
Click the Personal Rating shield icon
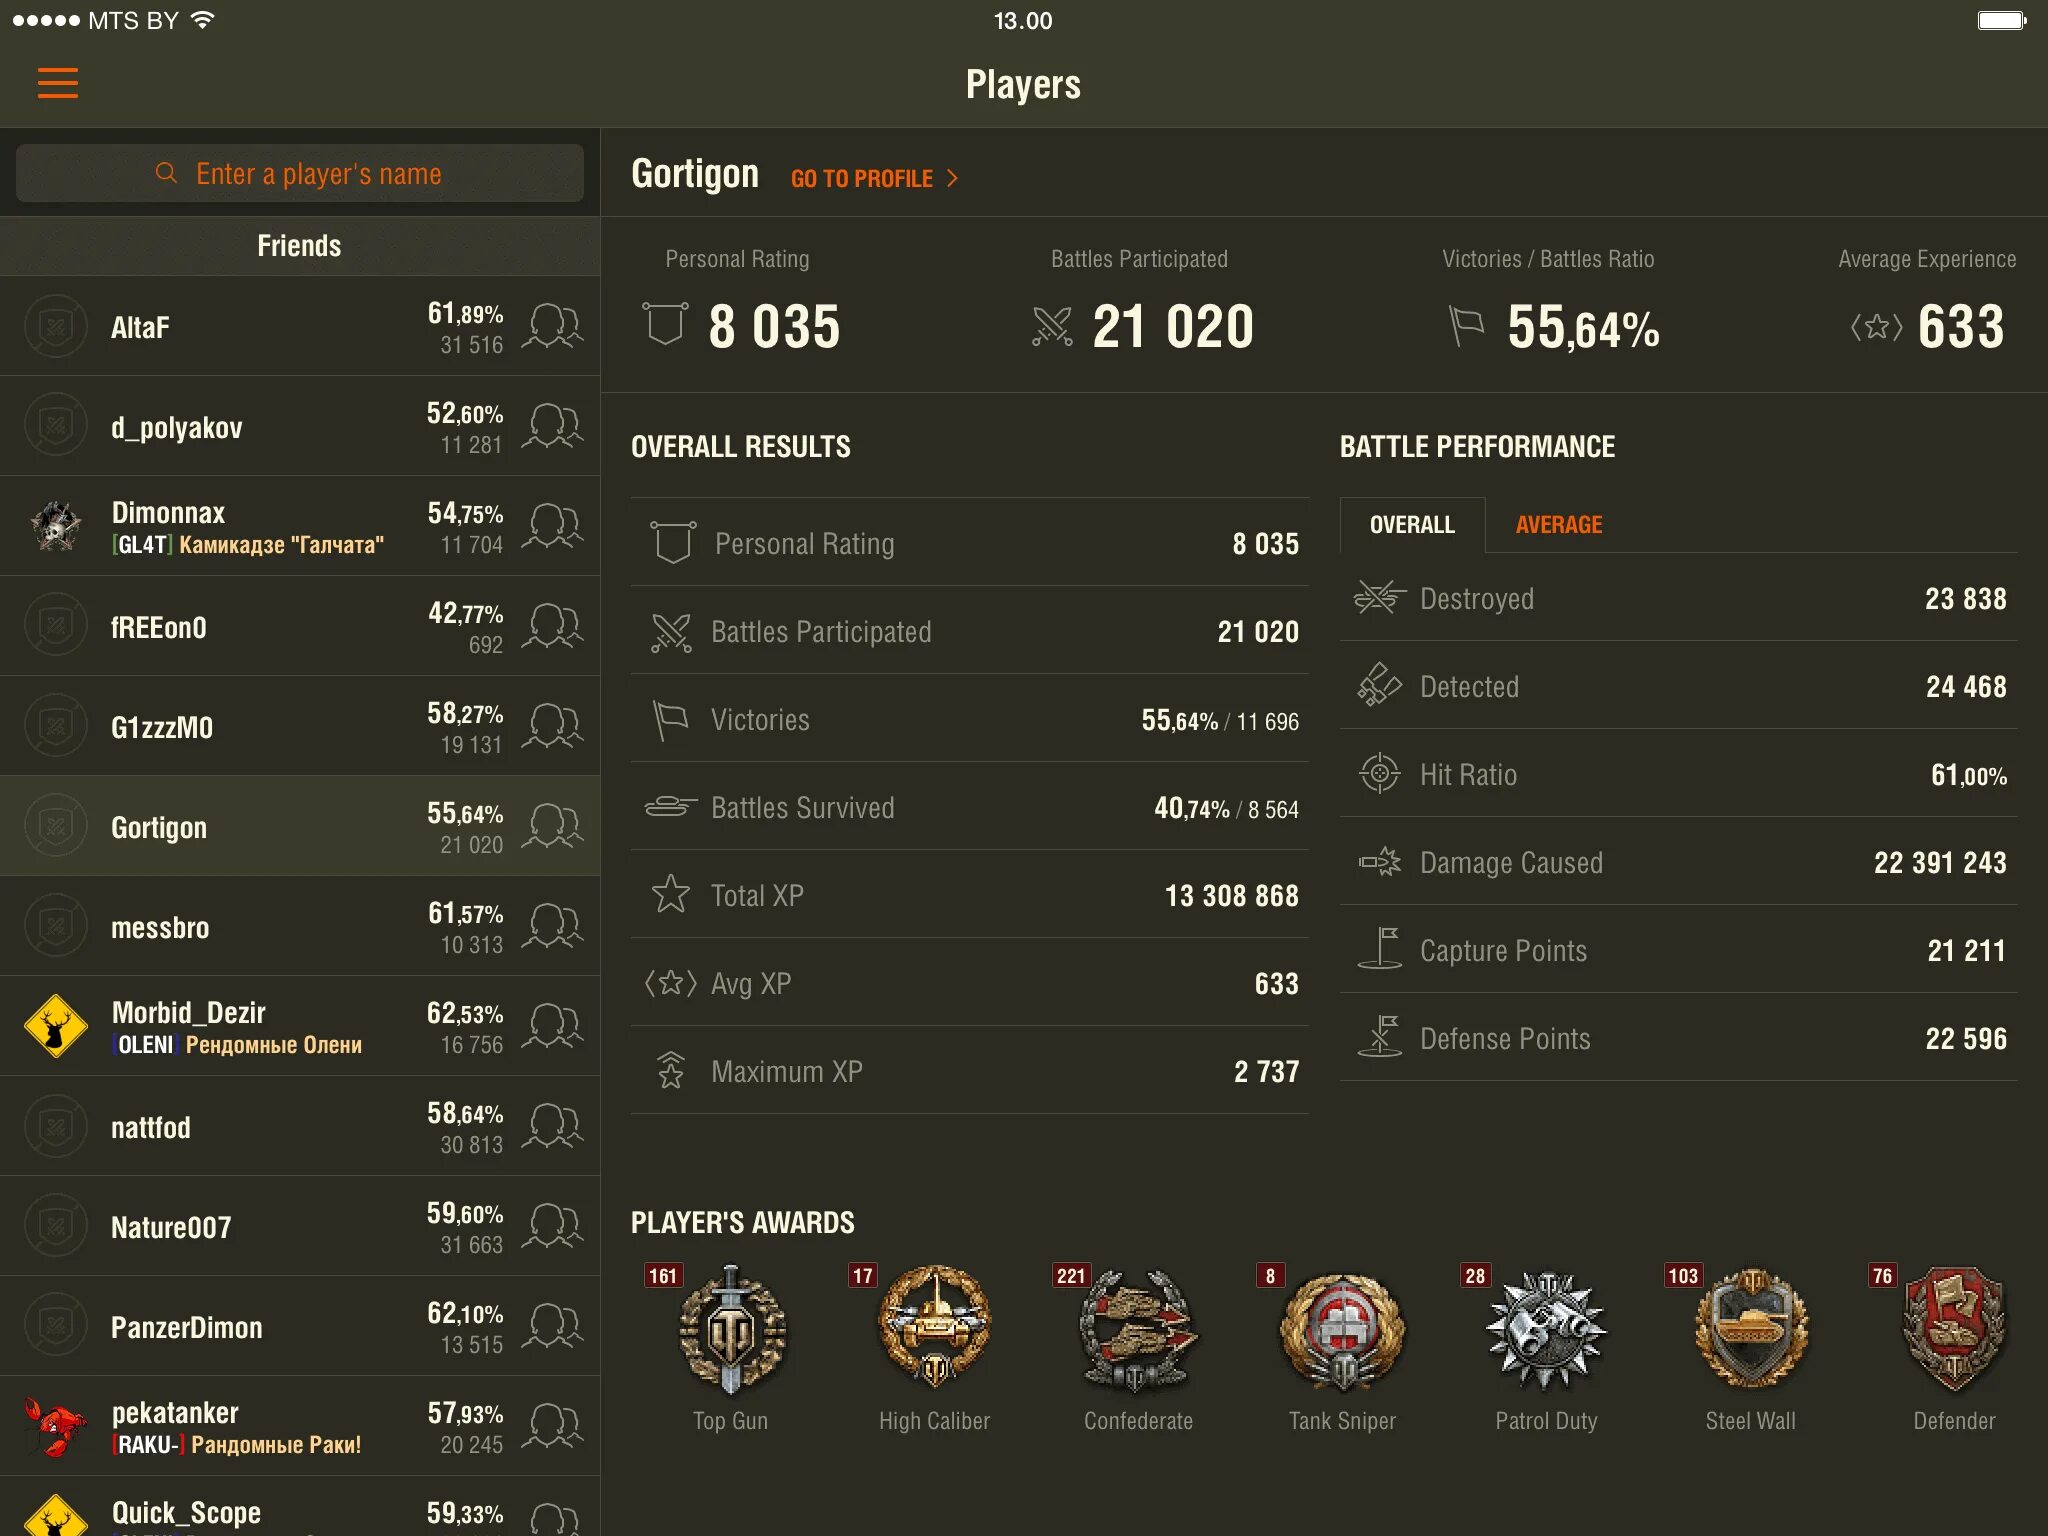coord(669,544)
